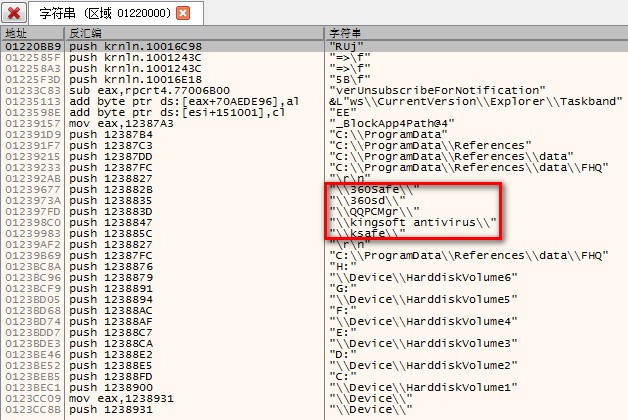This screenshot has height=420, width=628.
Task: Select the "H:" string
Action: pos(343,266)
